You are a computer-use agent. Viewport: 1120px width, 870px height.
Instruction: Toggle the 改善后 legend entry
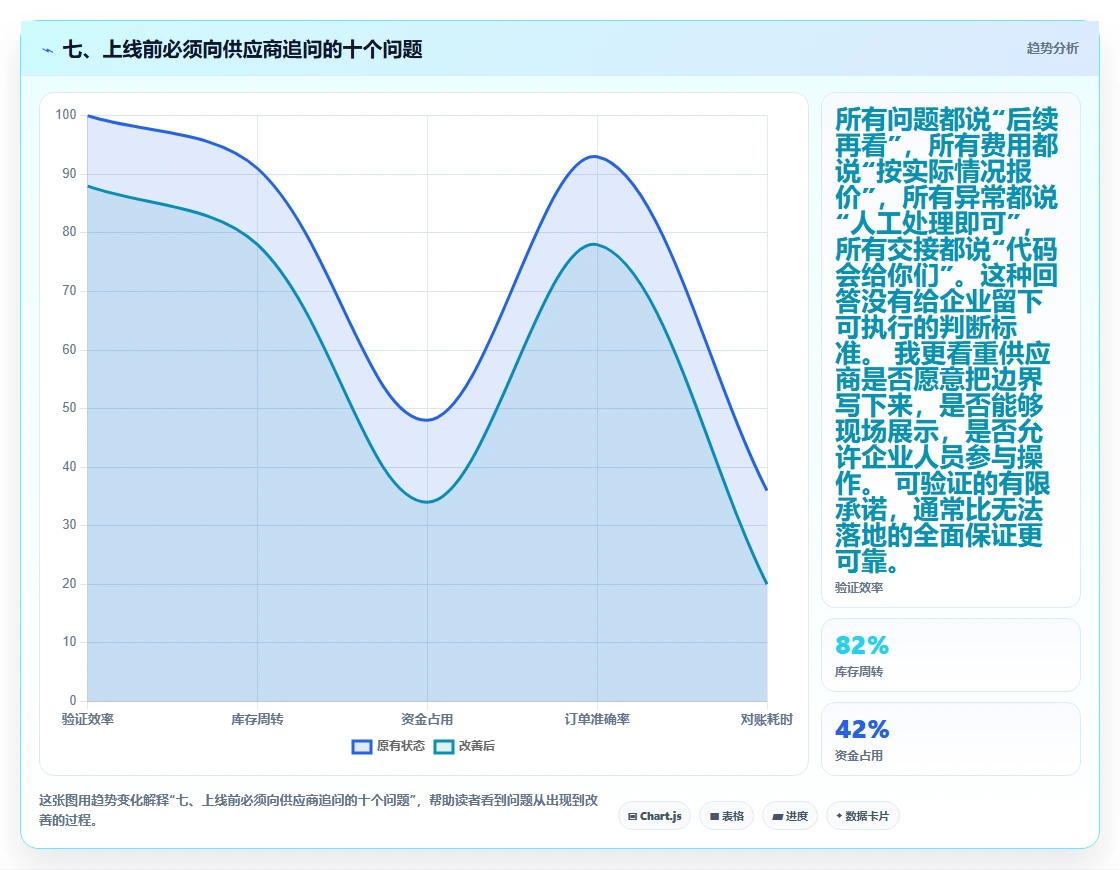click(464, 746)
